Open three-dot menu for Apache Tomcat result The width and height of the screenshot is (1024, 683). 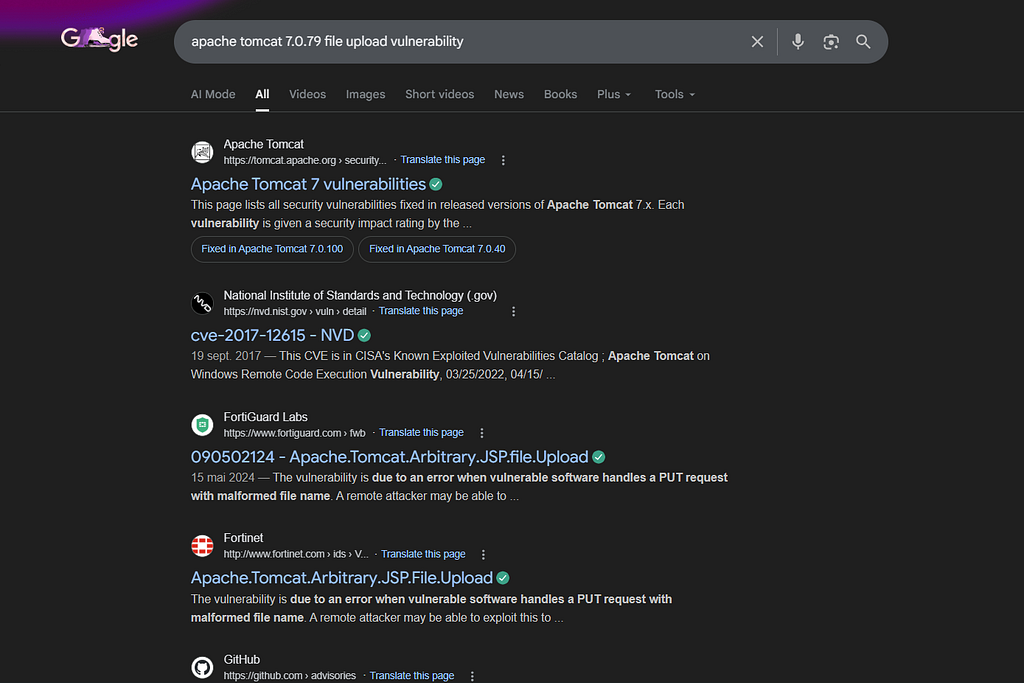tap(503, 160)
